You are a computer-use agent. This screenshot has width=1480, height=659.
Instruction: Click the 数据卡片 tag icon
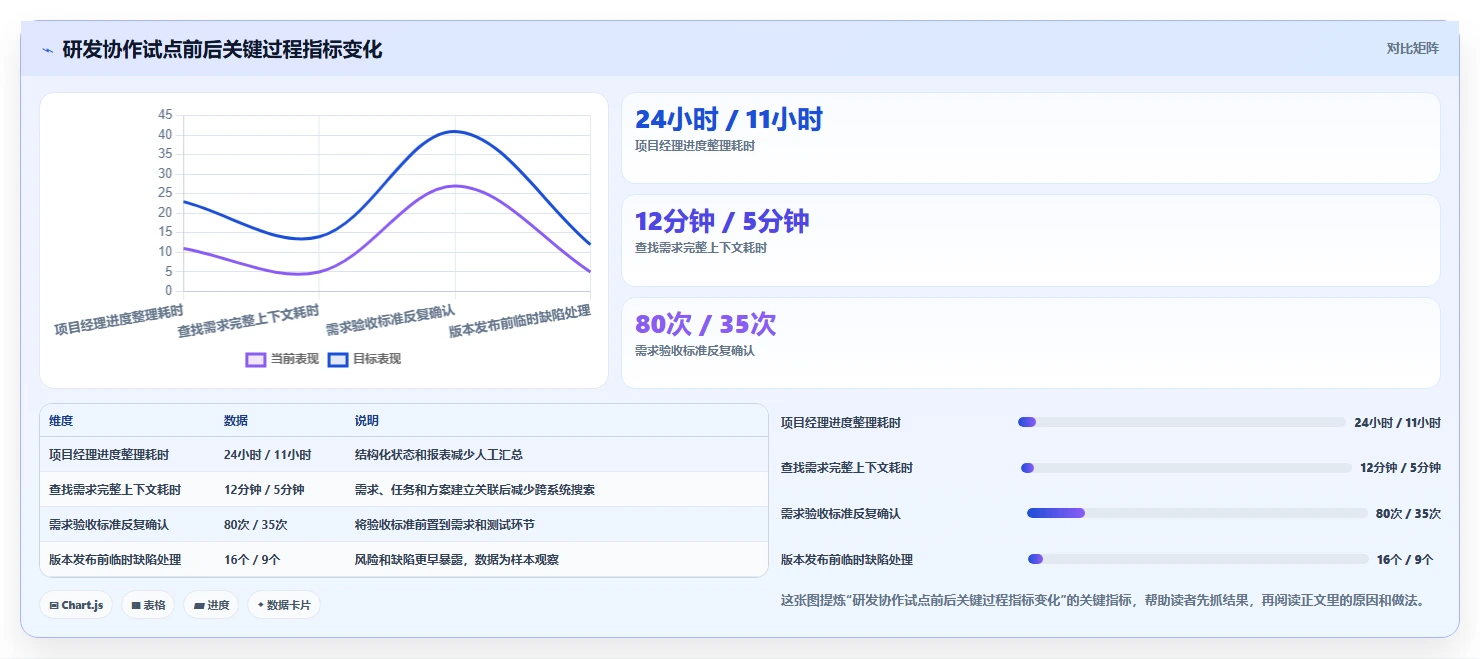[261, 605]
